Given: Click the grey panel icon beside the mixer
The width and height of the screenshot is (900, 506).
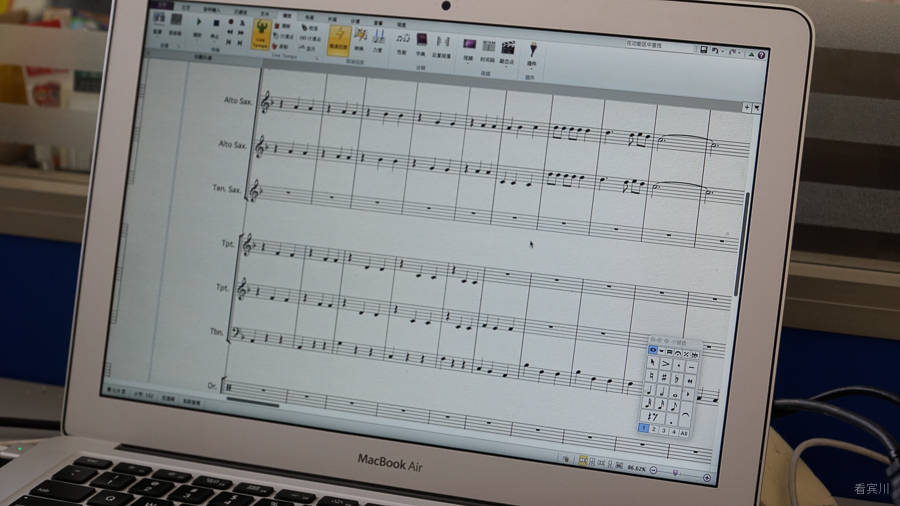Looking at the screenshot, I should point(176,19).
